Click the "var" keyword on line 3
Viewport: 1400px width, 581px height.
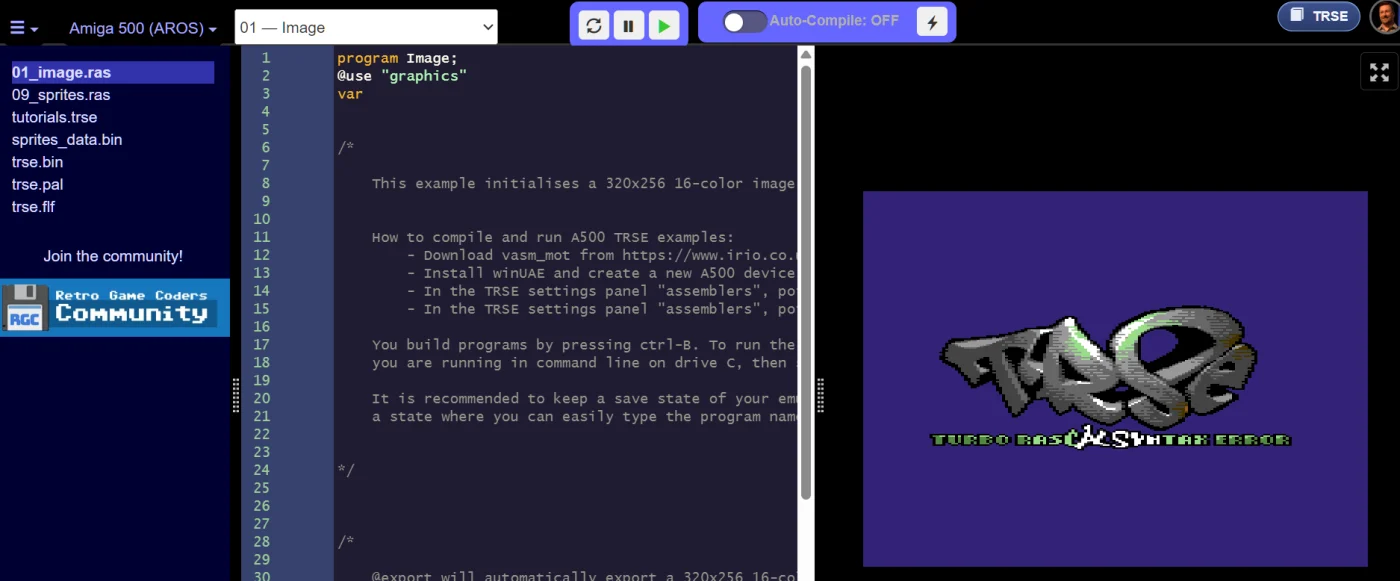[350, 94]
